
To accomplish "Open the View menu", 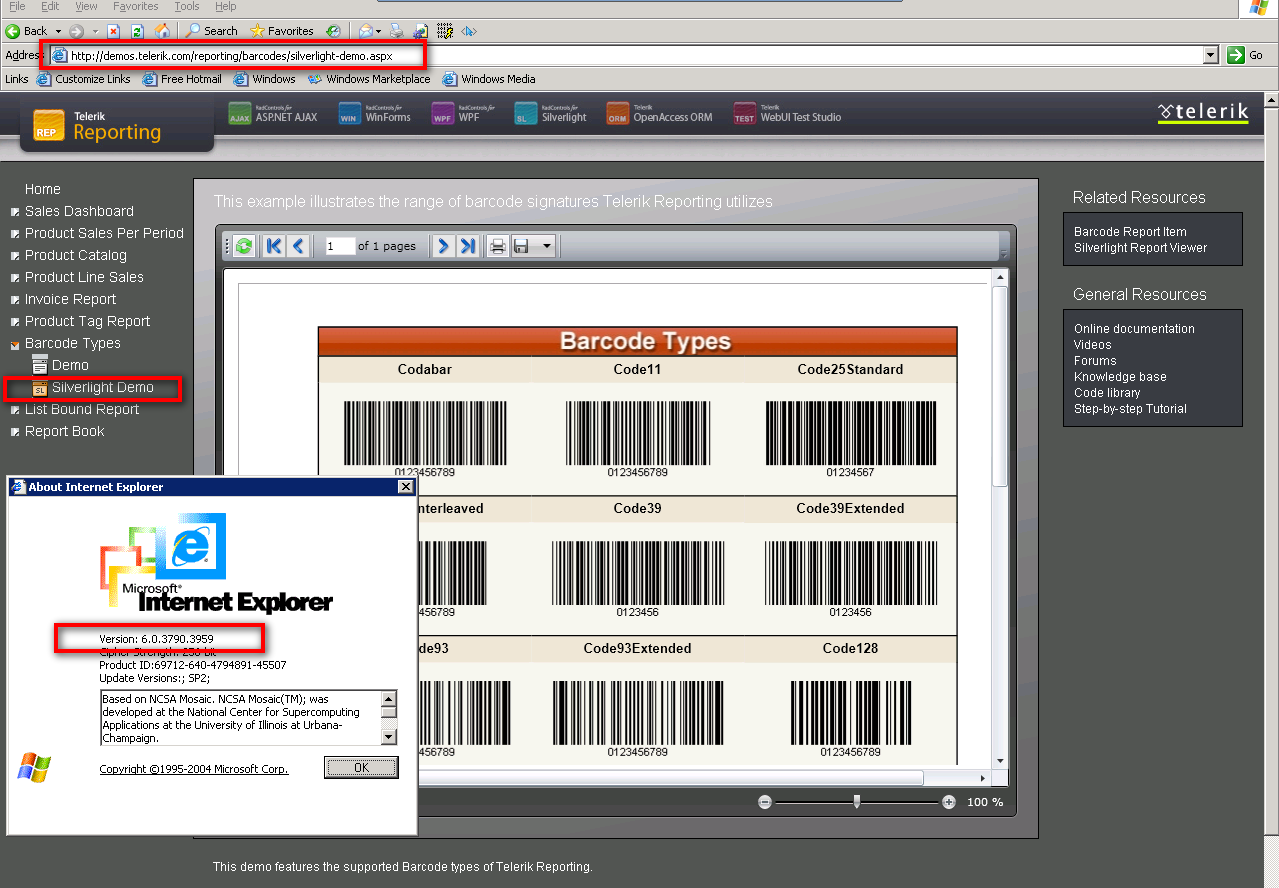I will pos(86,7).
